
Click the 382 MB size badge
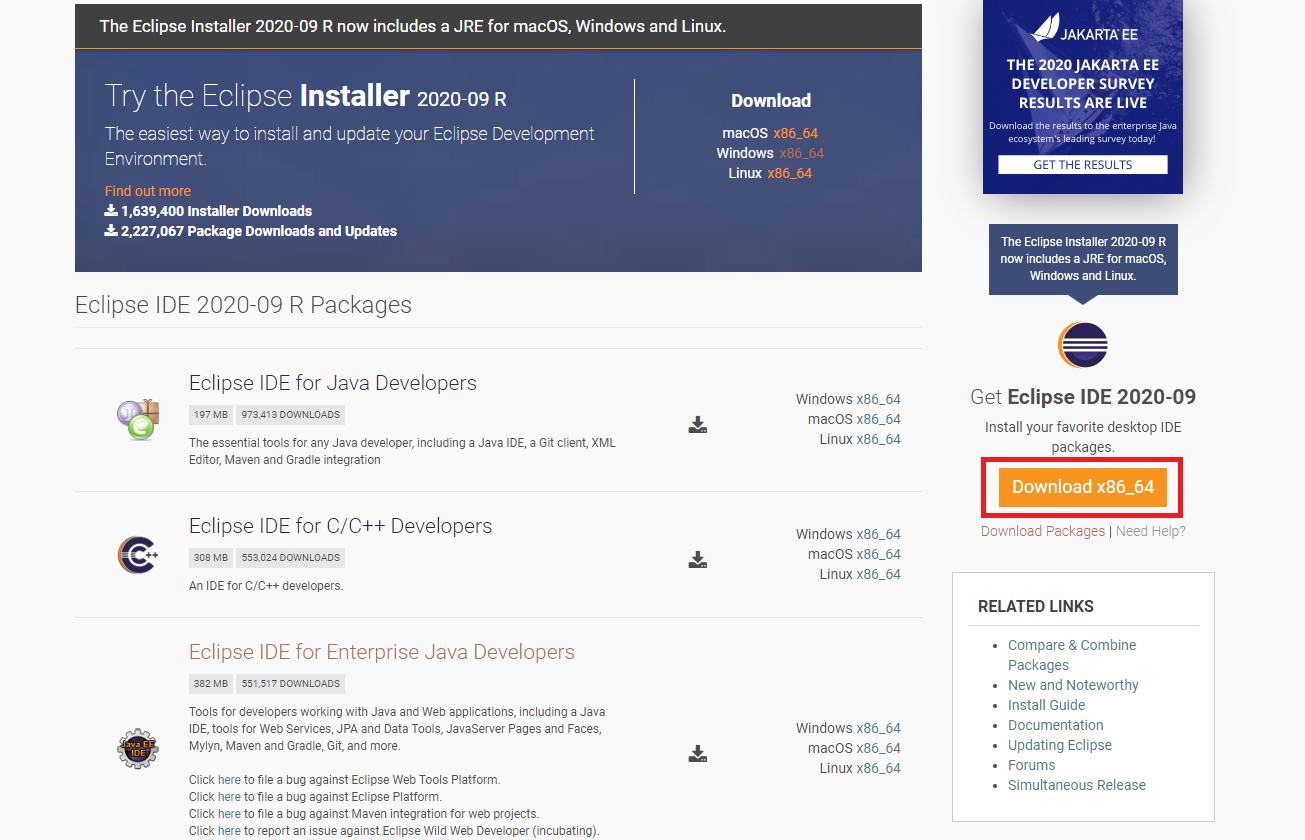click(x=211, y=684)
